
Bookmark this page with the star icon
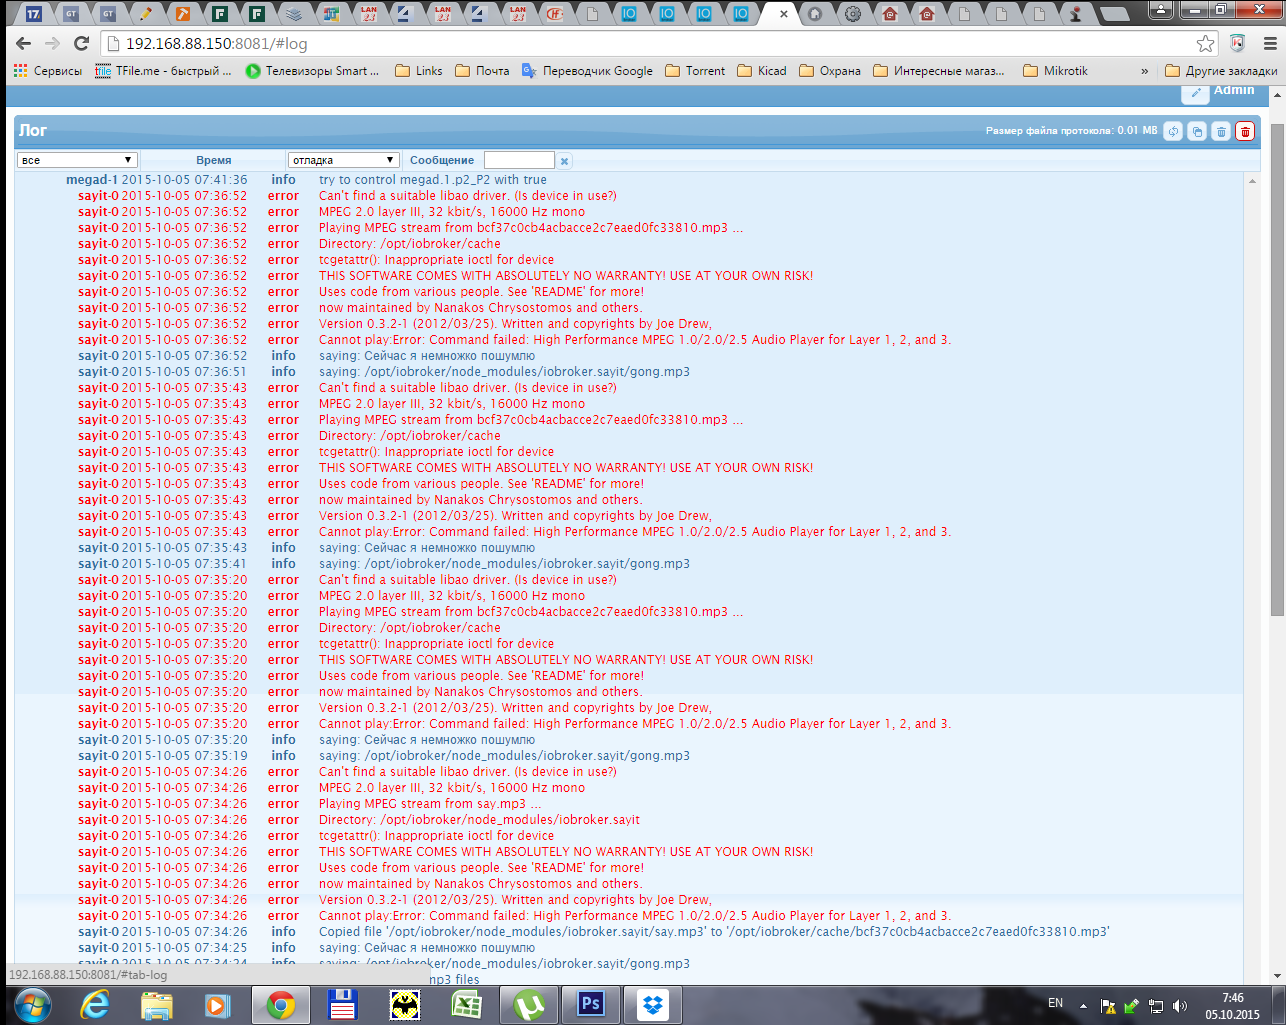[1206, 43]
